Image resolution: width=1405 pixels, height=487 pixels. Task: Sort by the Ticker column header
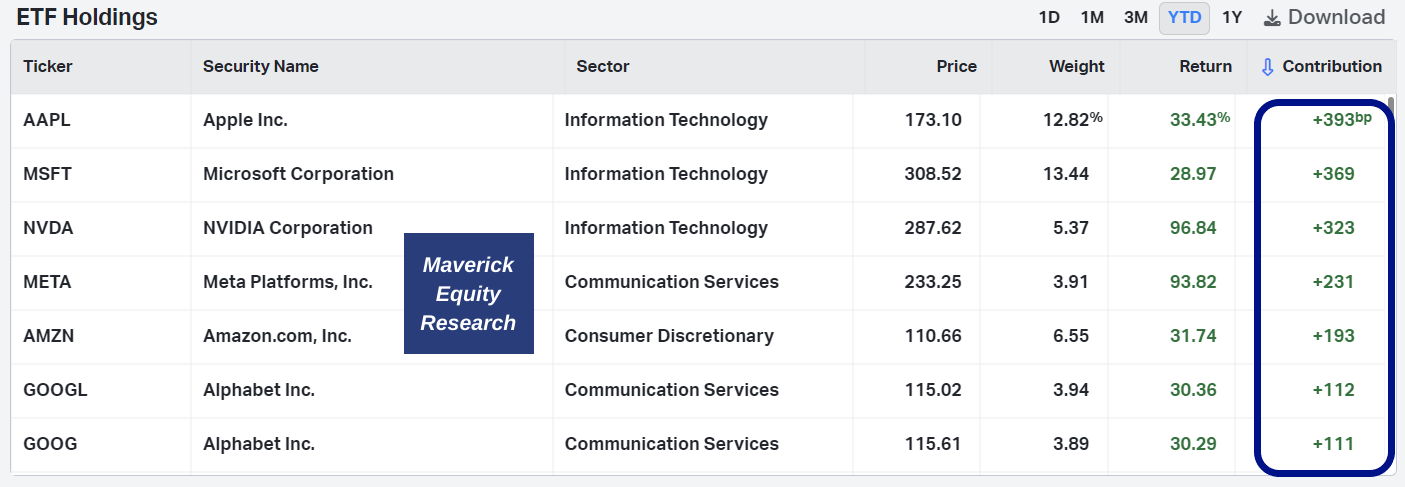pyautogui.click(x=48, y=67)
